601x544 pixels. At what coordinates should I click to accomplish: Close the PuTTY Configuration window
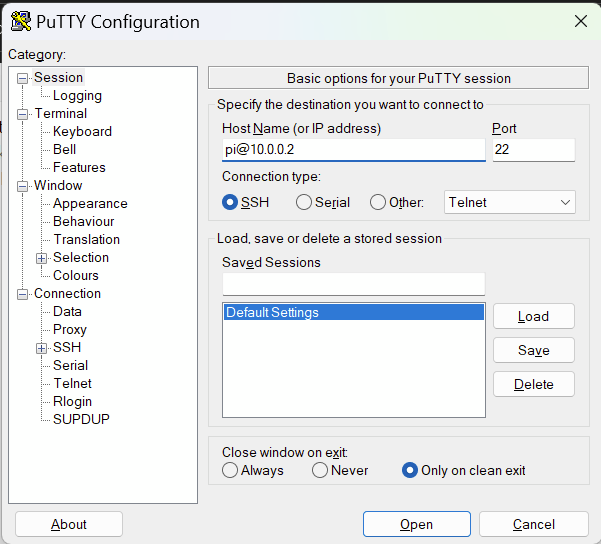(x=580, y=21)
